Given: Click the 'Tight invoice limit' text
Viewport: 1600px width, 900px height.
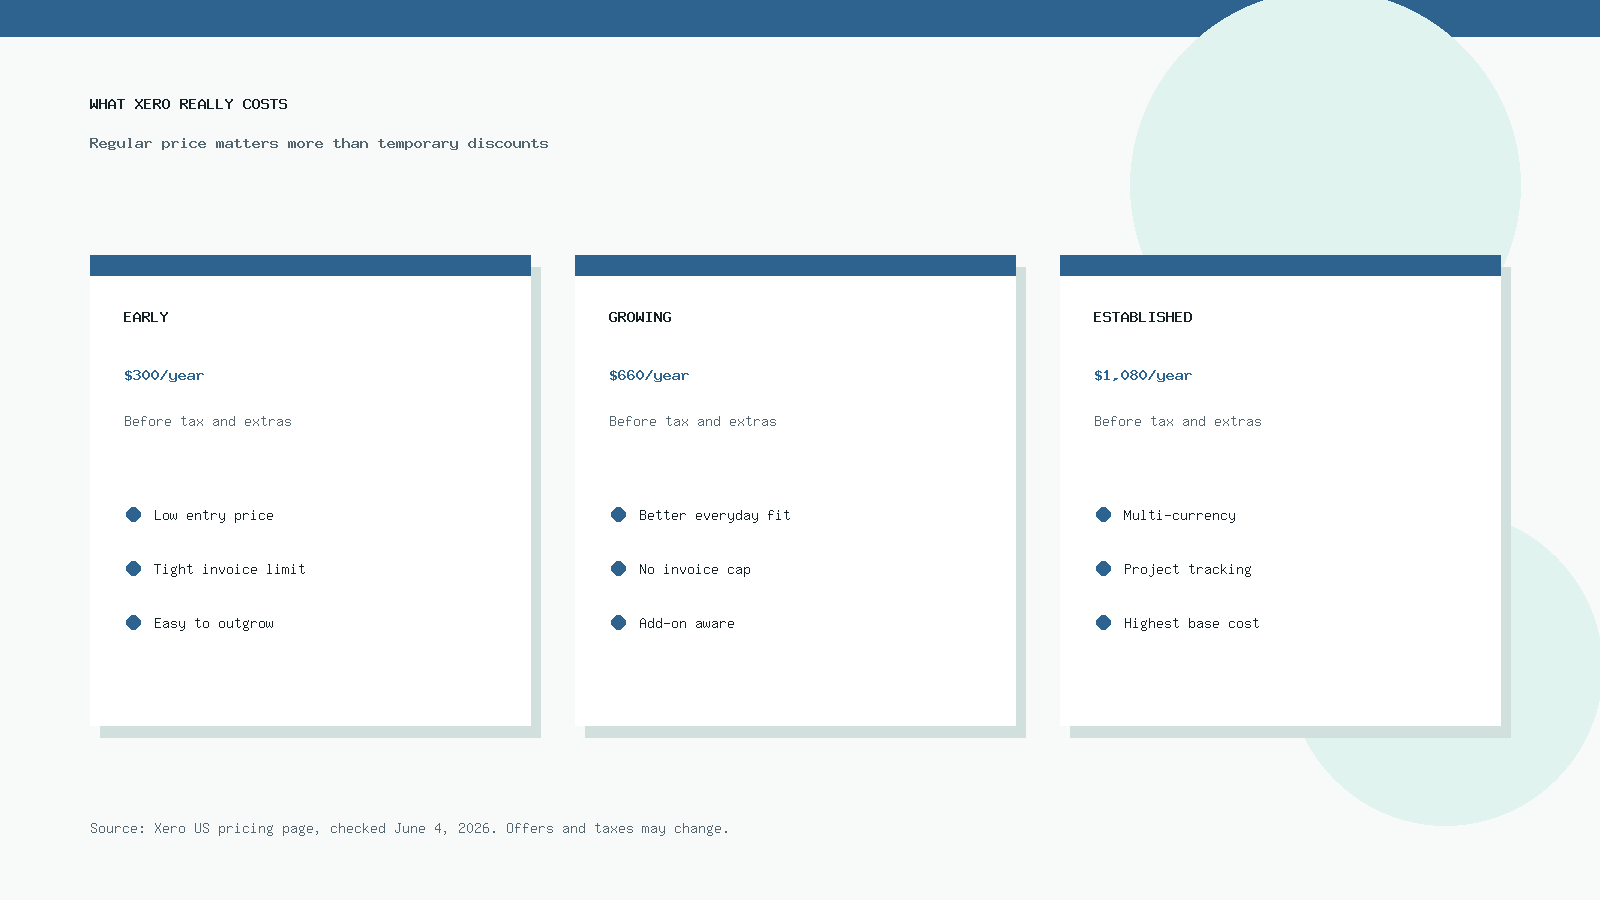Looking at the screenshot, I should click(x=230, y=570).
